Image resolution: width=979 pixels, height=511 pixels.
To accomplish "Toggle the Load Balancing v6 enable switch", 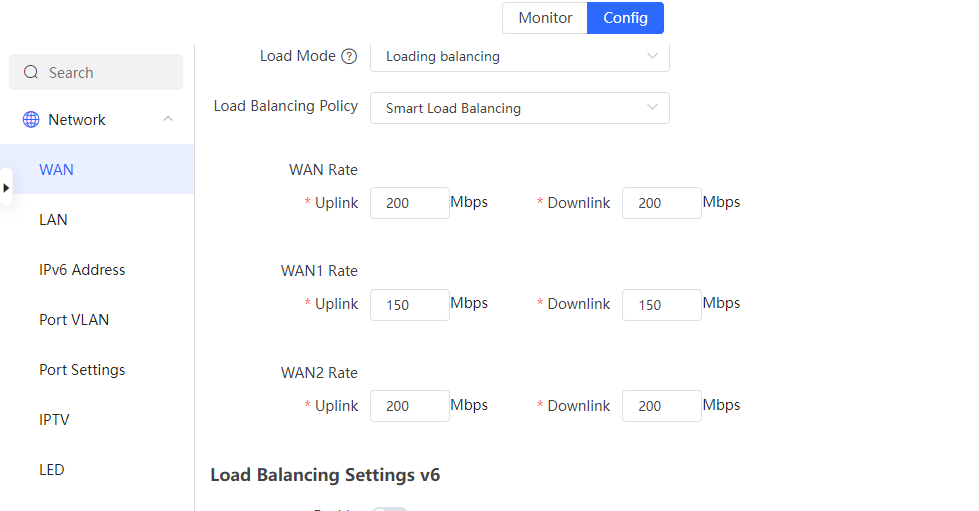I will click(x=389, y=508).
